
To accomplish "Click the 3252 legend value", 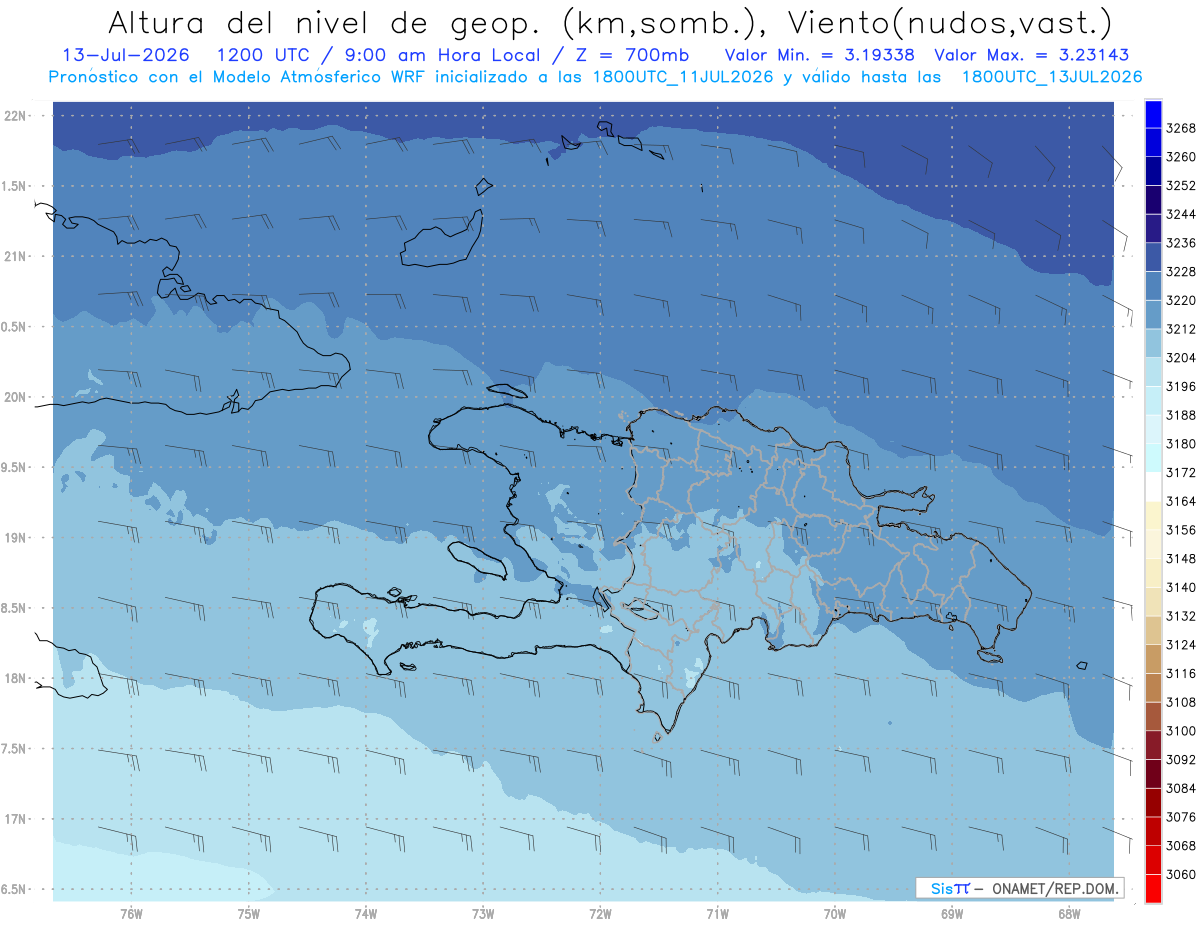I will tap(1181, 186).
